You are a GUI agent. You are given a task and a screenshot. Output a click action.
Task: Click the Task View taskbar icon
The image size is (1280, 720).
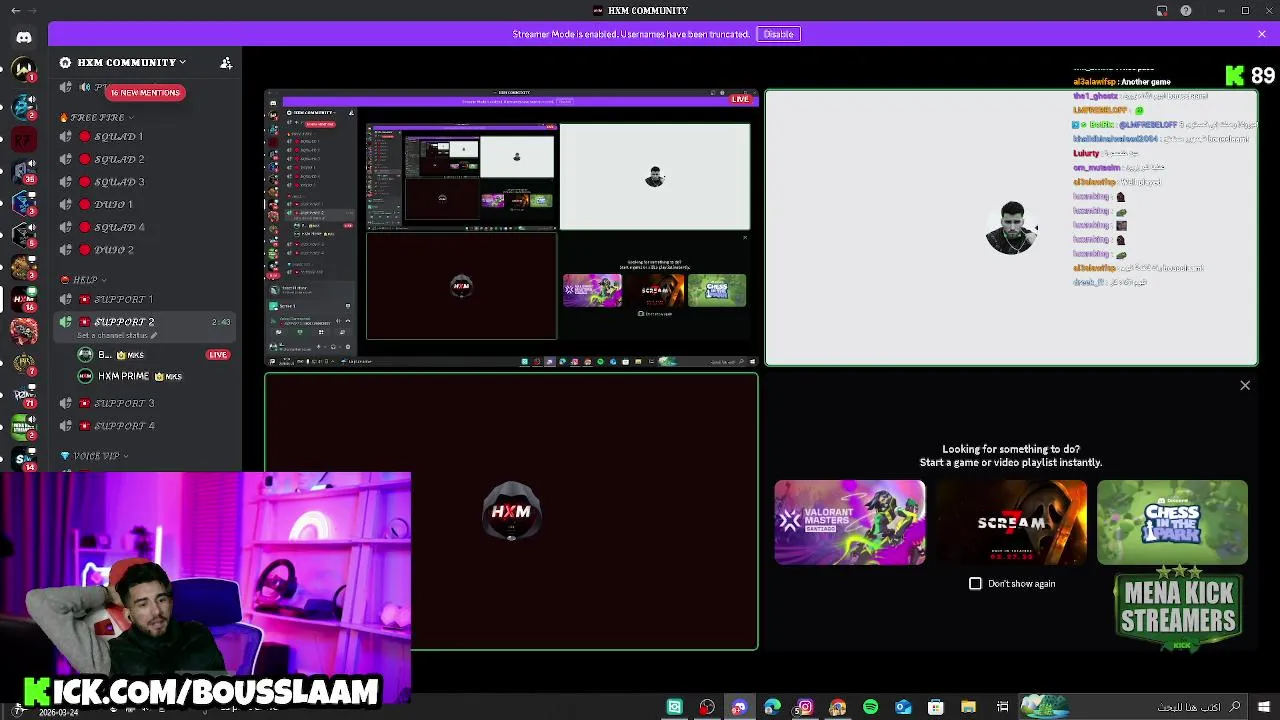click(1002, 707)
